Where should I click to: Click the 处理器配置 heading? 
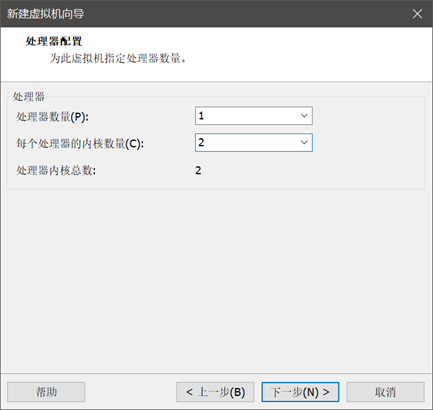(x=54, y=41)
